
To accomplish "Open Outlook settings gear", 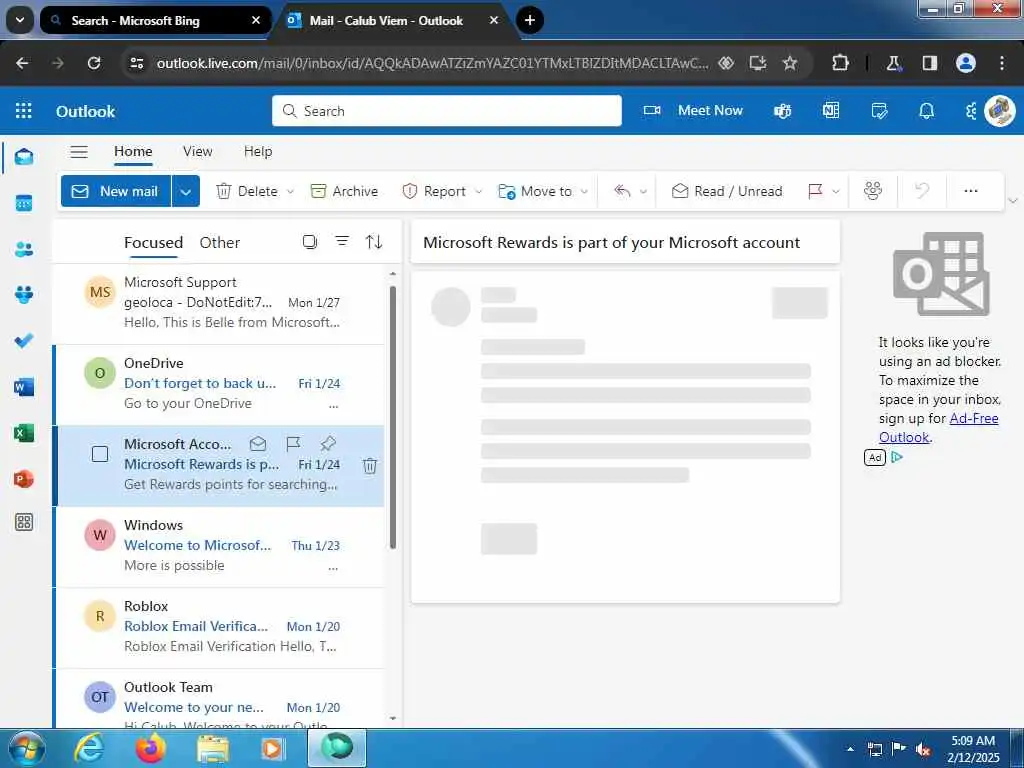I will click(x=971, y=111).
